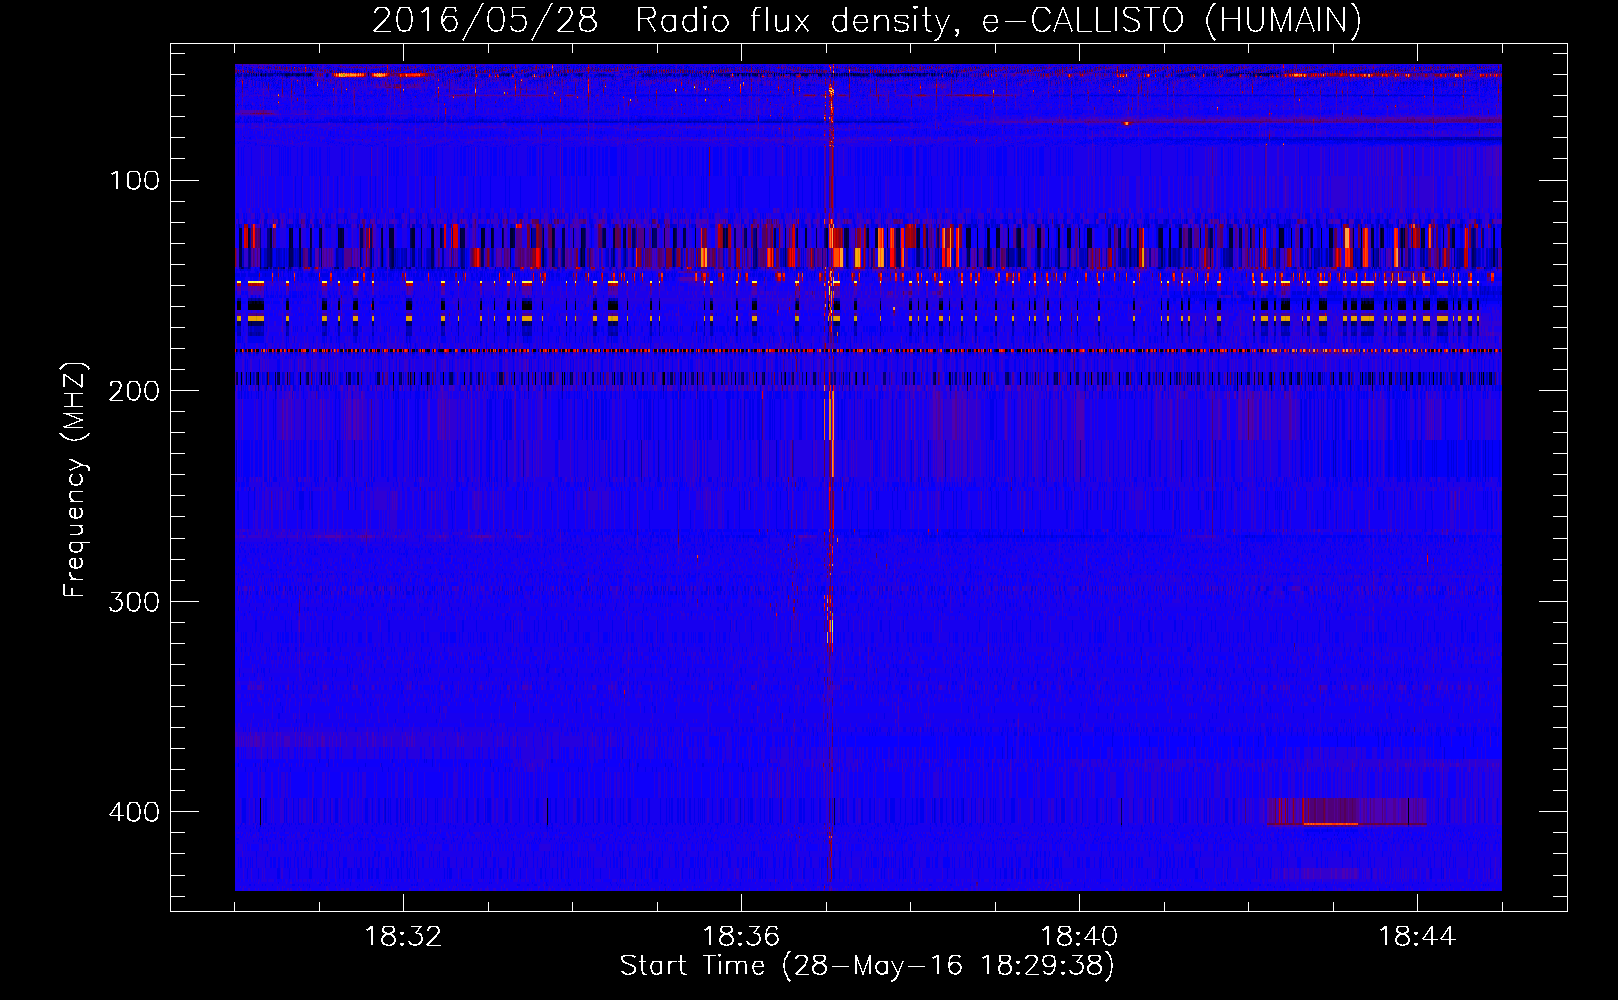Click the reddish patch near 400 MHz at 18:43

[x=1346, y=811]
